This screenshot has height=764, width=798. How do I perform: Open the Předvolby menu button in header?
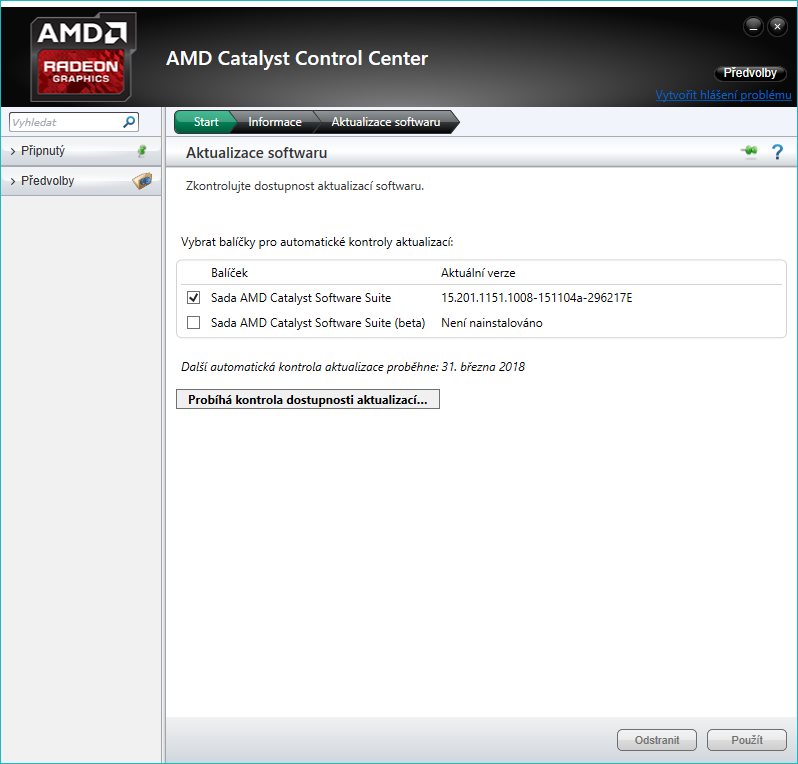[750, 73]
